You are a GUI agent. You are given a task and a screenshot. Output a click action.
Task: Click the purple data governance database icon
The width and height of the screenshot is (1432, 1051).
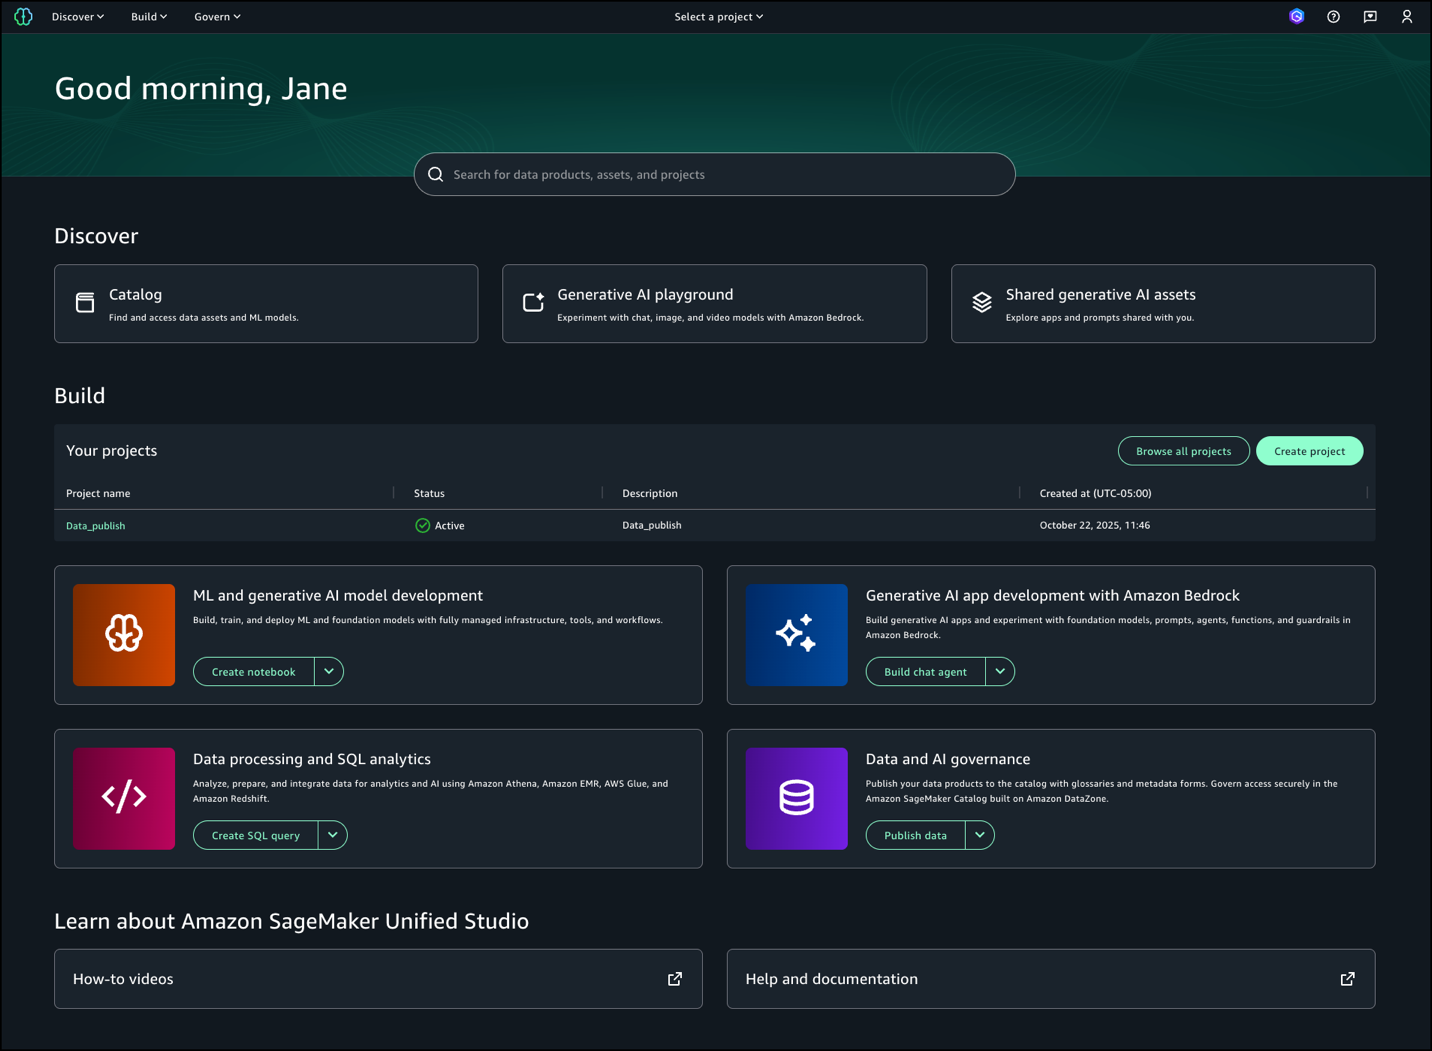pos(796,798)
